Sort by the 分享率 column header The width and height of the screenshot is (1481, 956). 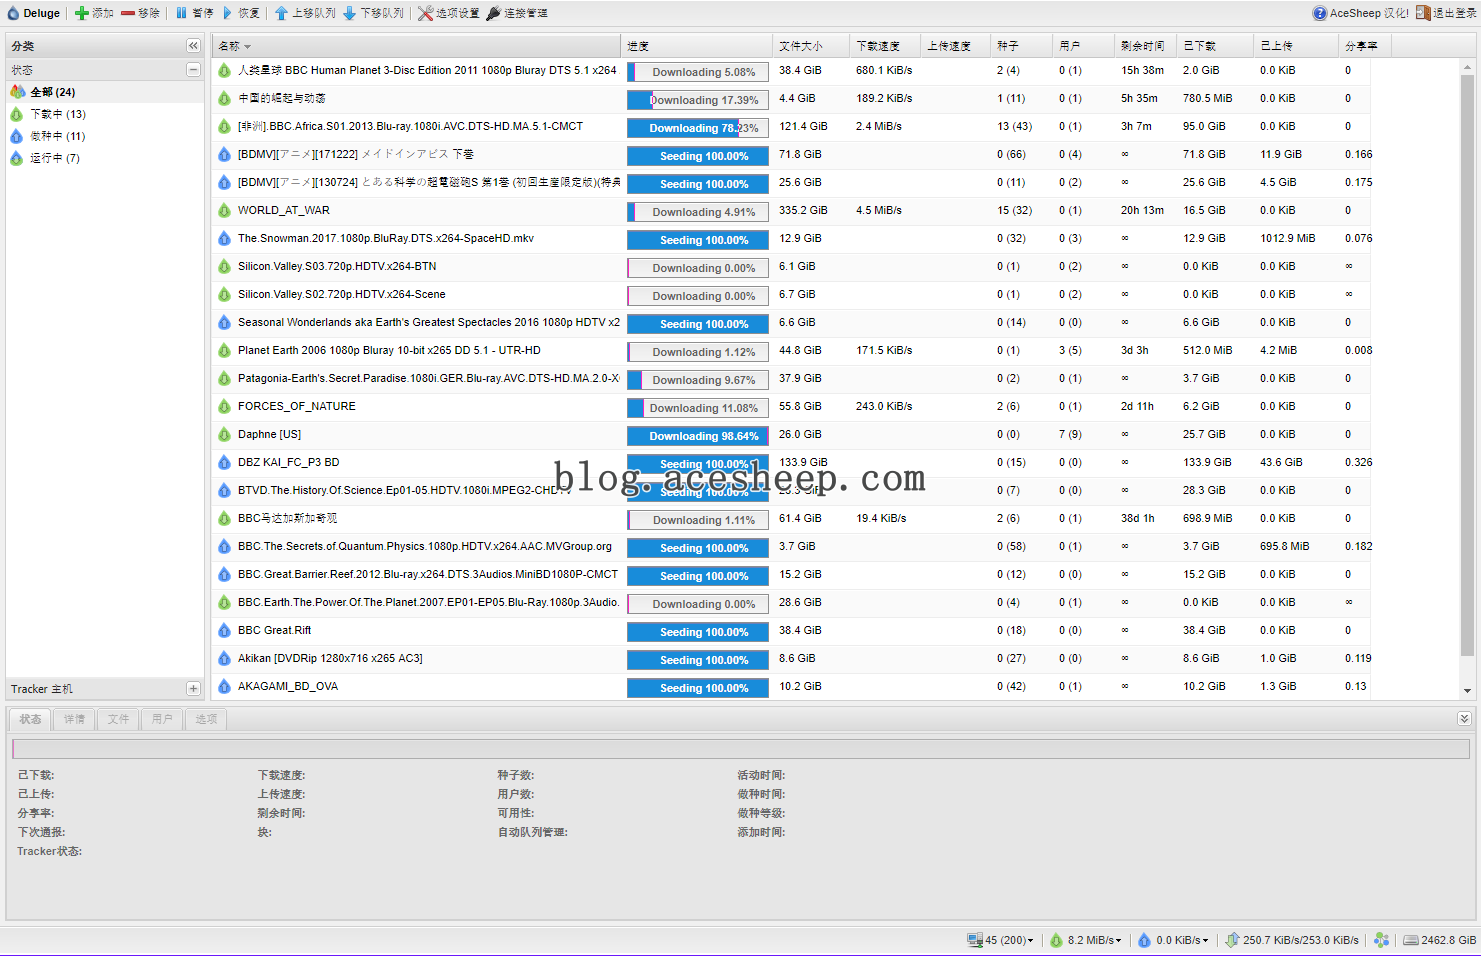click(x=1364, y=46)
